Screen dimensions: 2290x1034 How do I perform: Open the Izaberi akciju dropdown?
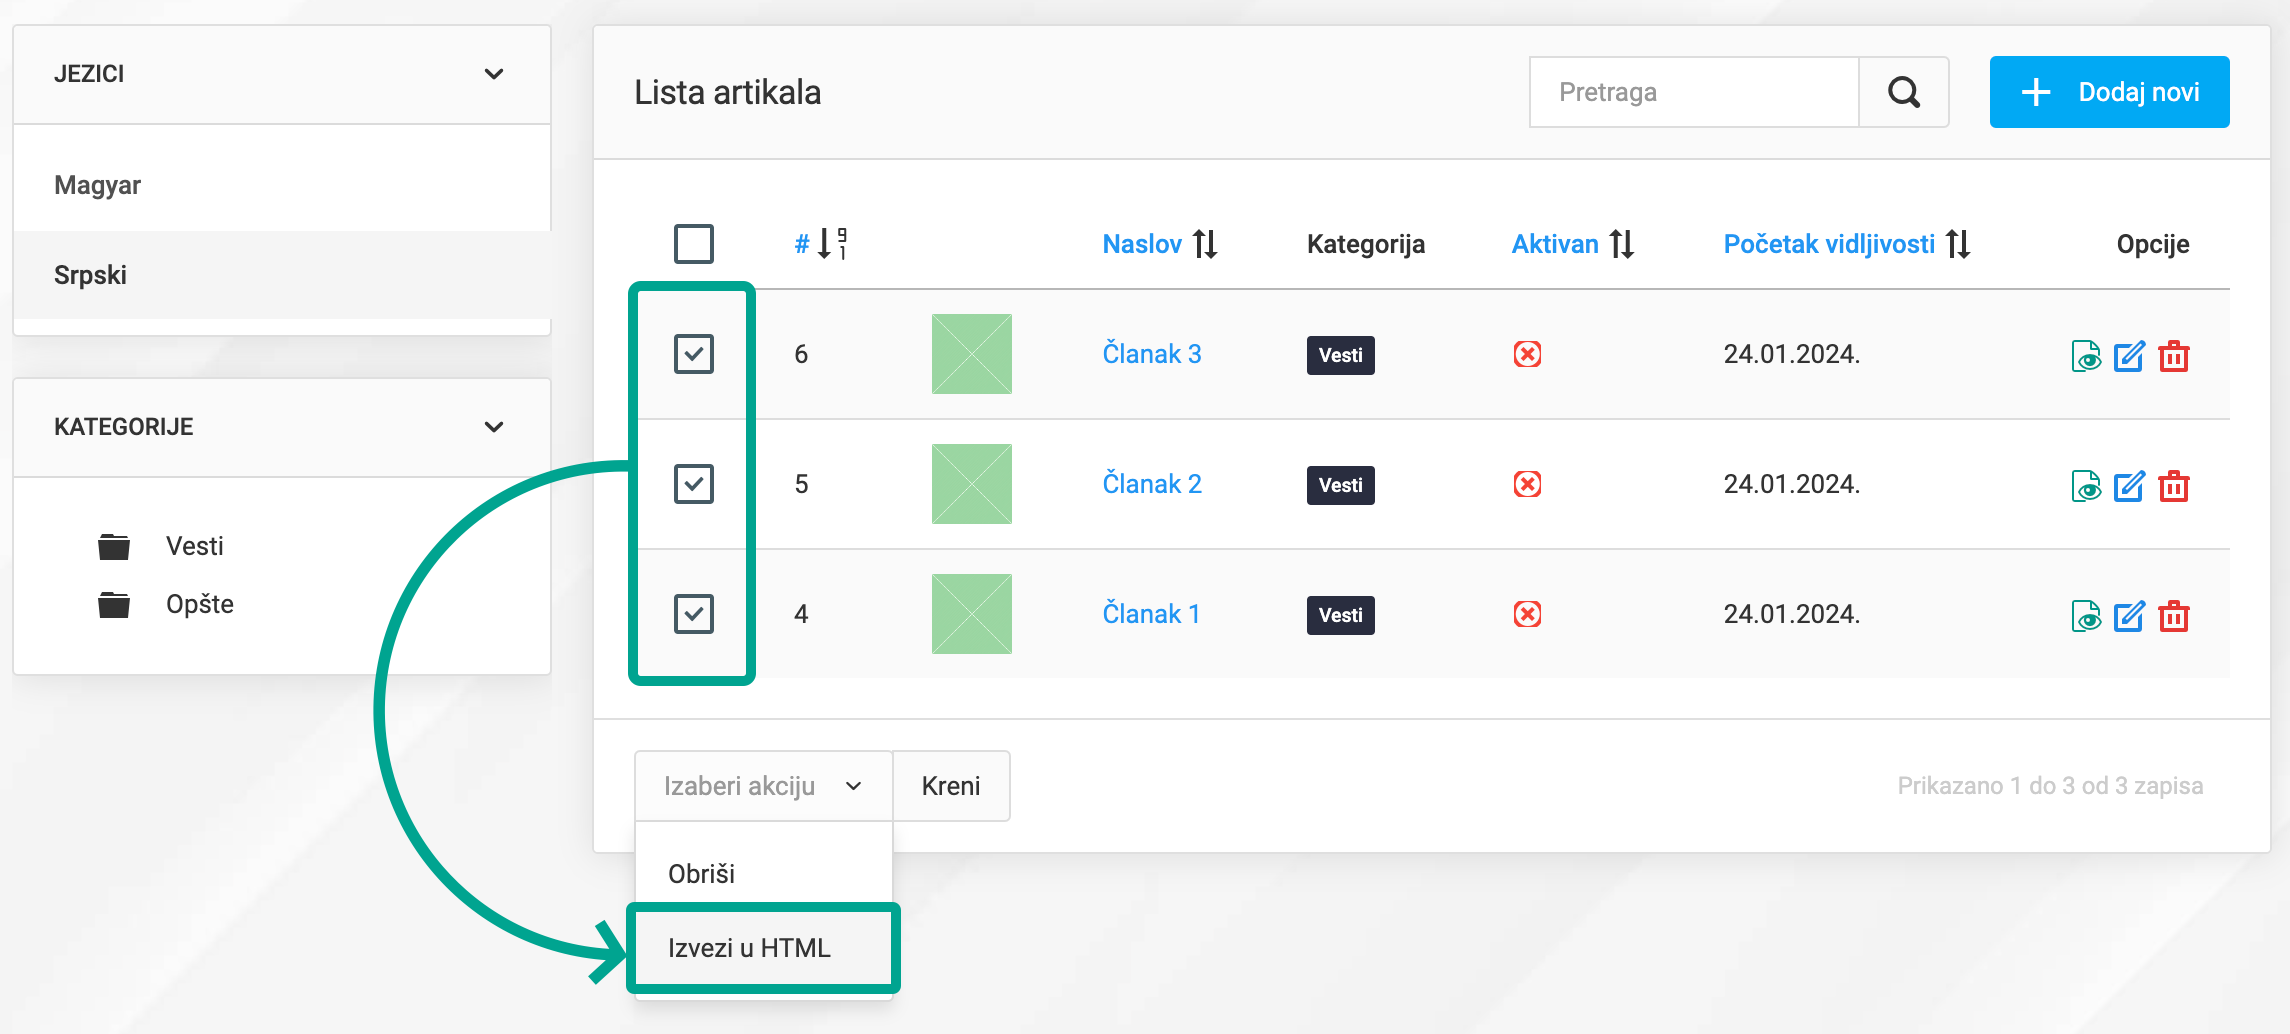click(x=762, y=786)
